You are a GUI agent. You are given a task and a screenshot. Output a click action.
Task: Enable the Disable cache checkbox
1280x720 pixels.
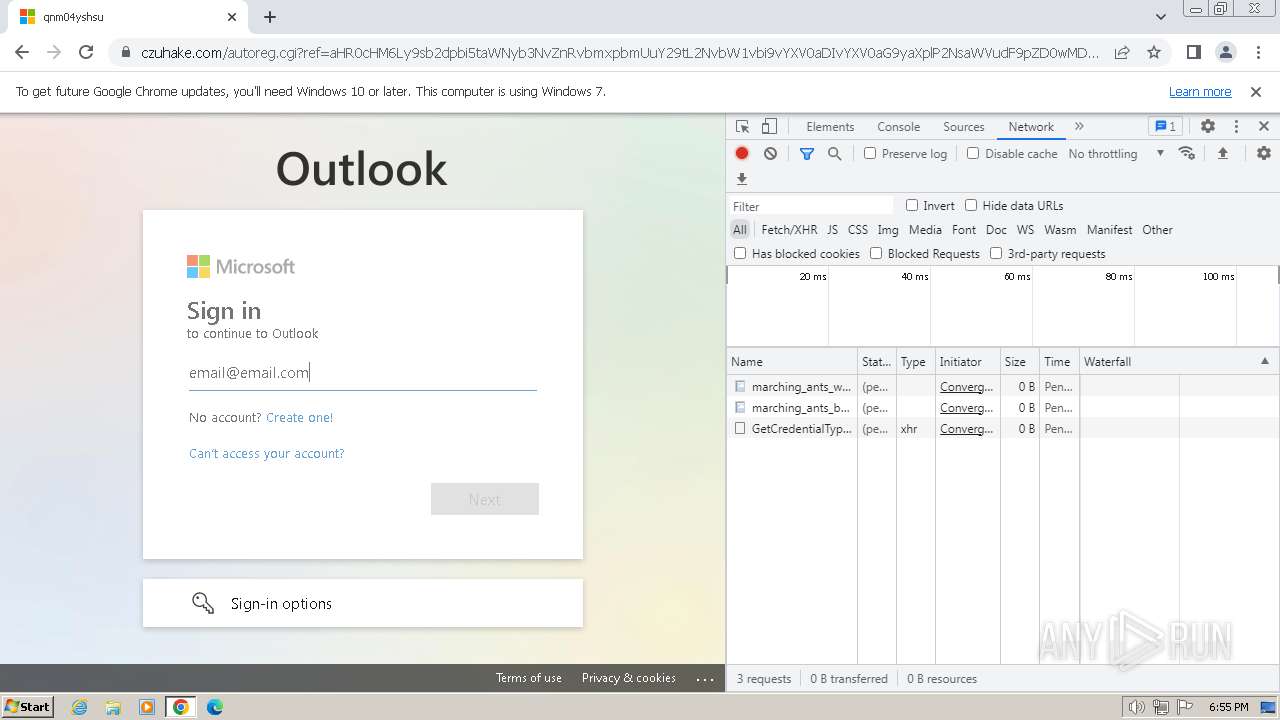(x=973, y=153)
